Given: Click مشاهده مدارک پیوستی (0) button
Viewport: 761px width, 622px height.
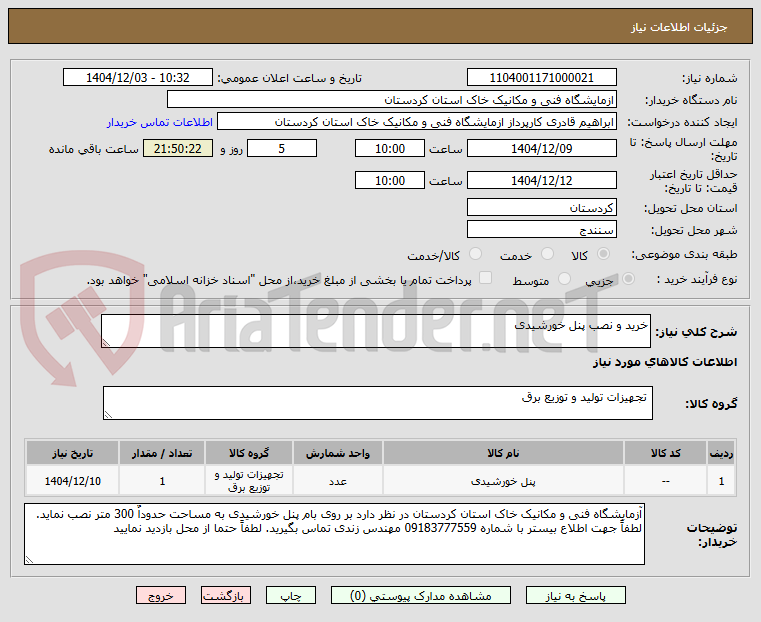Looking at the screenshot, I should pyautogui.click(x=421, y=595).
